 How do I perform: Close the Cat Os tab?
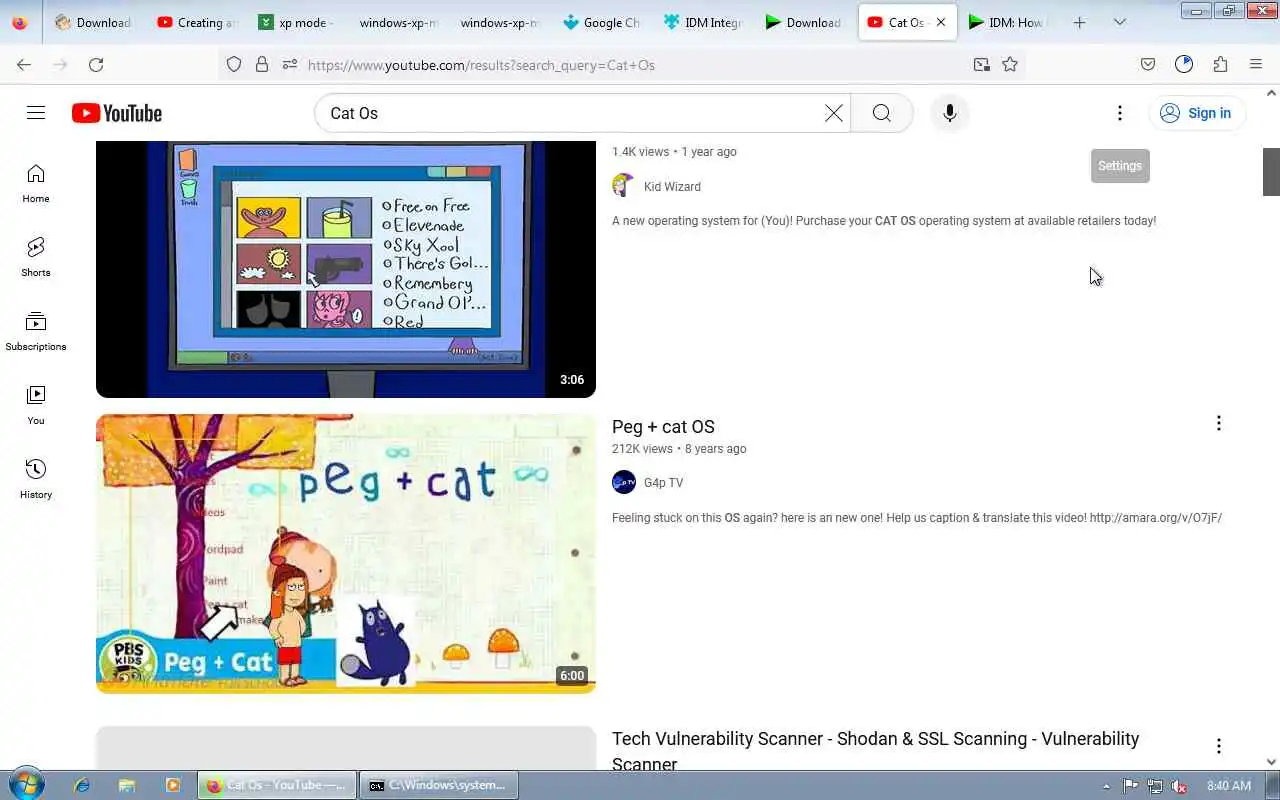click(x=940, y=22)
